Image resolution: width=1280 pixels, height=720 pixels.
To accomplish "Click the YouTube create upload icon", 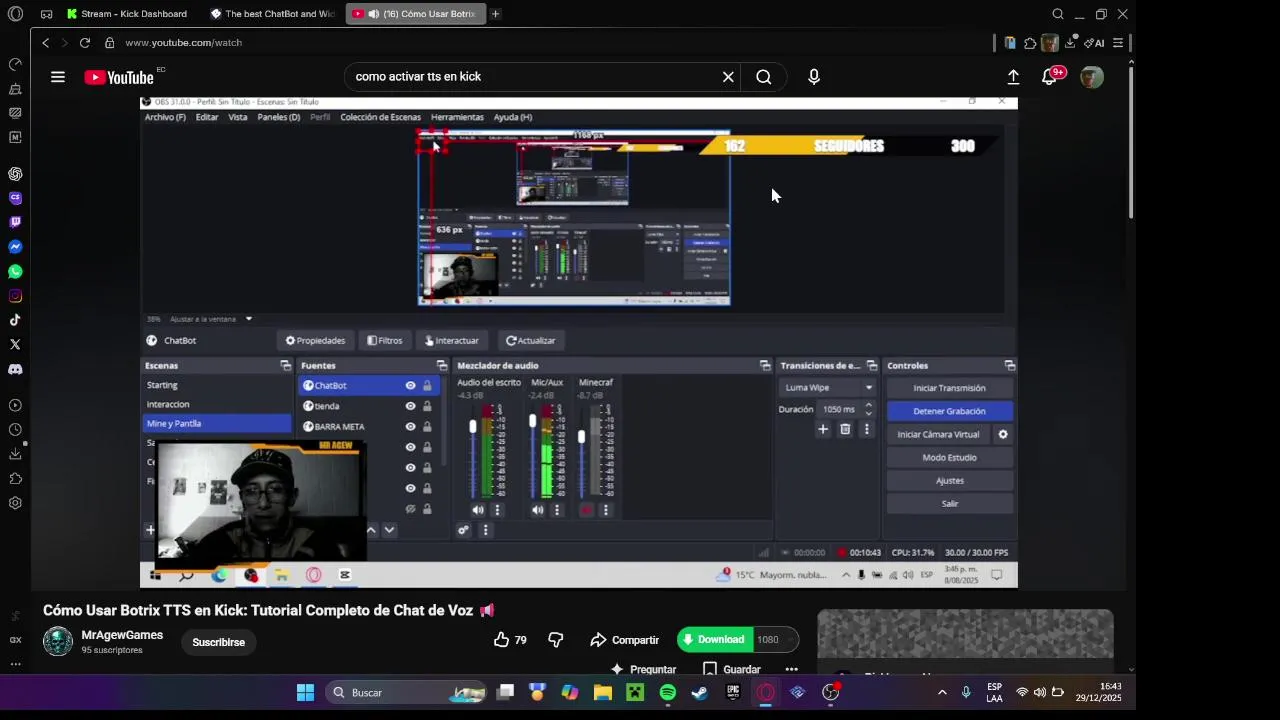I will coord(1013,77).
